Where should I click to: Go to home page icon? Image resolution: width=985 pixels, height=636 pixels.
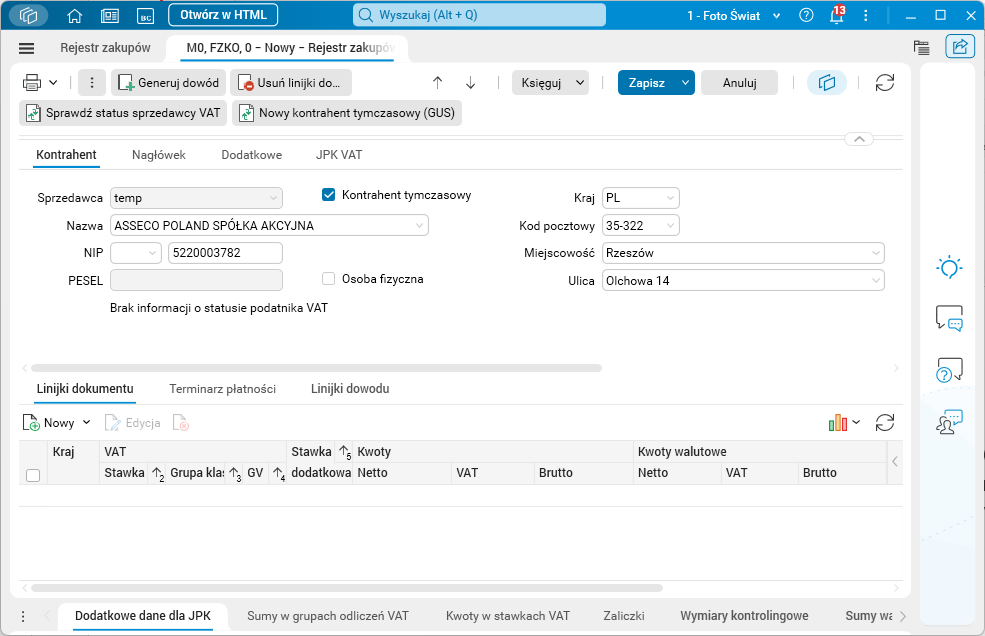click(75, 16)
